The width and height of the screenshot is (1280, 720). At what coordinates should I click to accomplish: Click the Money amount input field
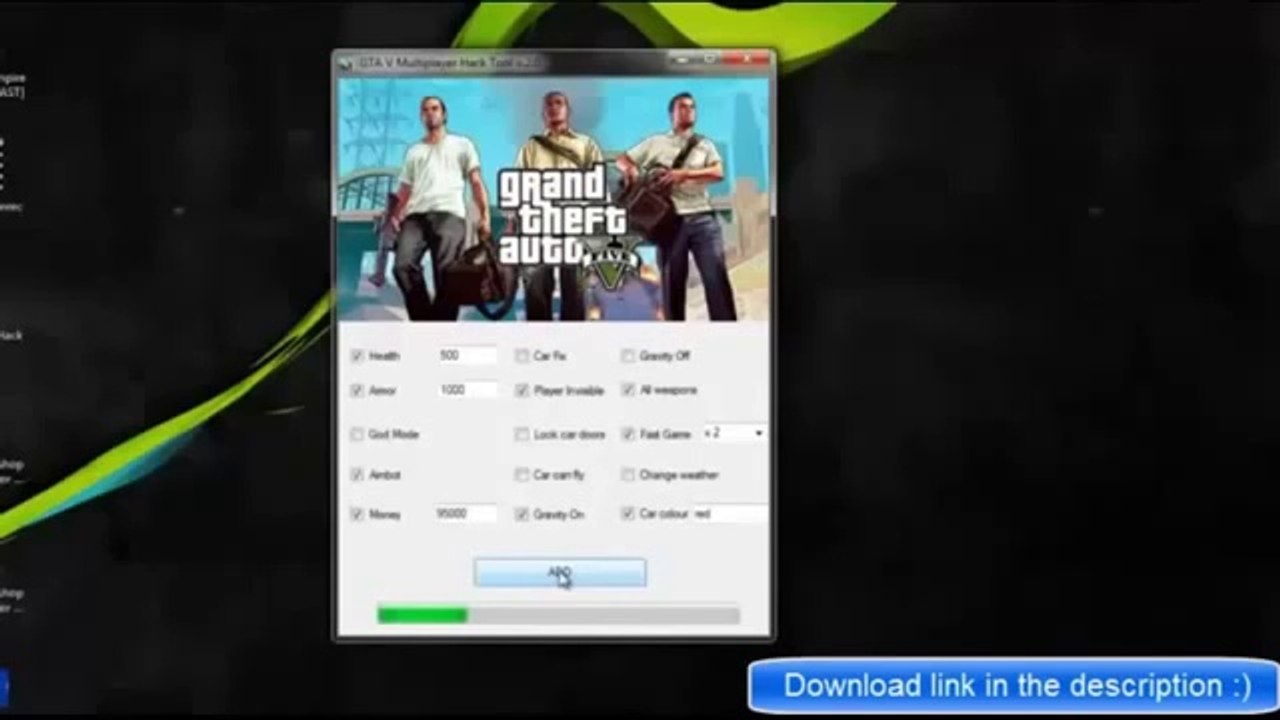(465, 513)
